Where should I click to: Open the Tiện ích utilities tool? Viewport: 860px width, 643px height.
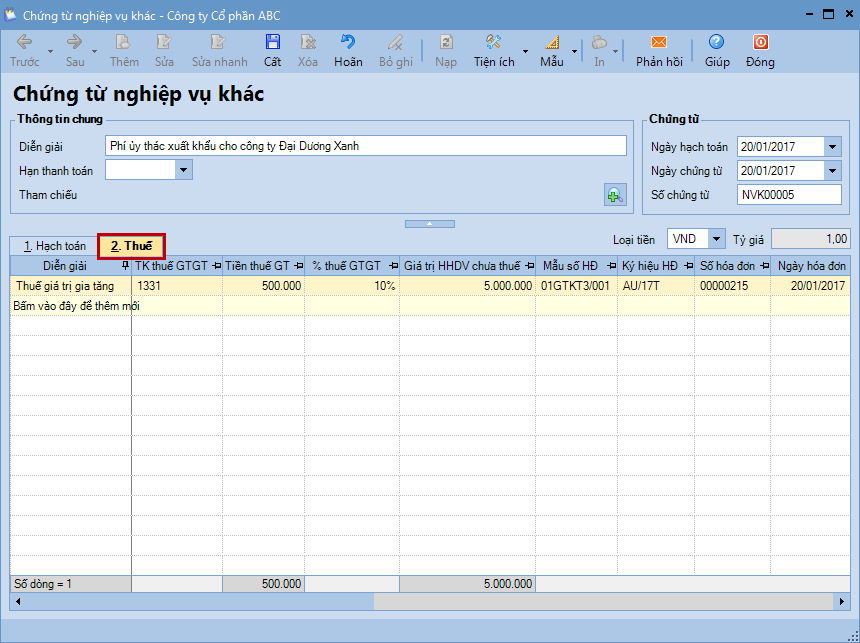tap(494, 43)
